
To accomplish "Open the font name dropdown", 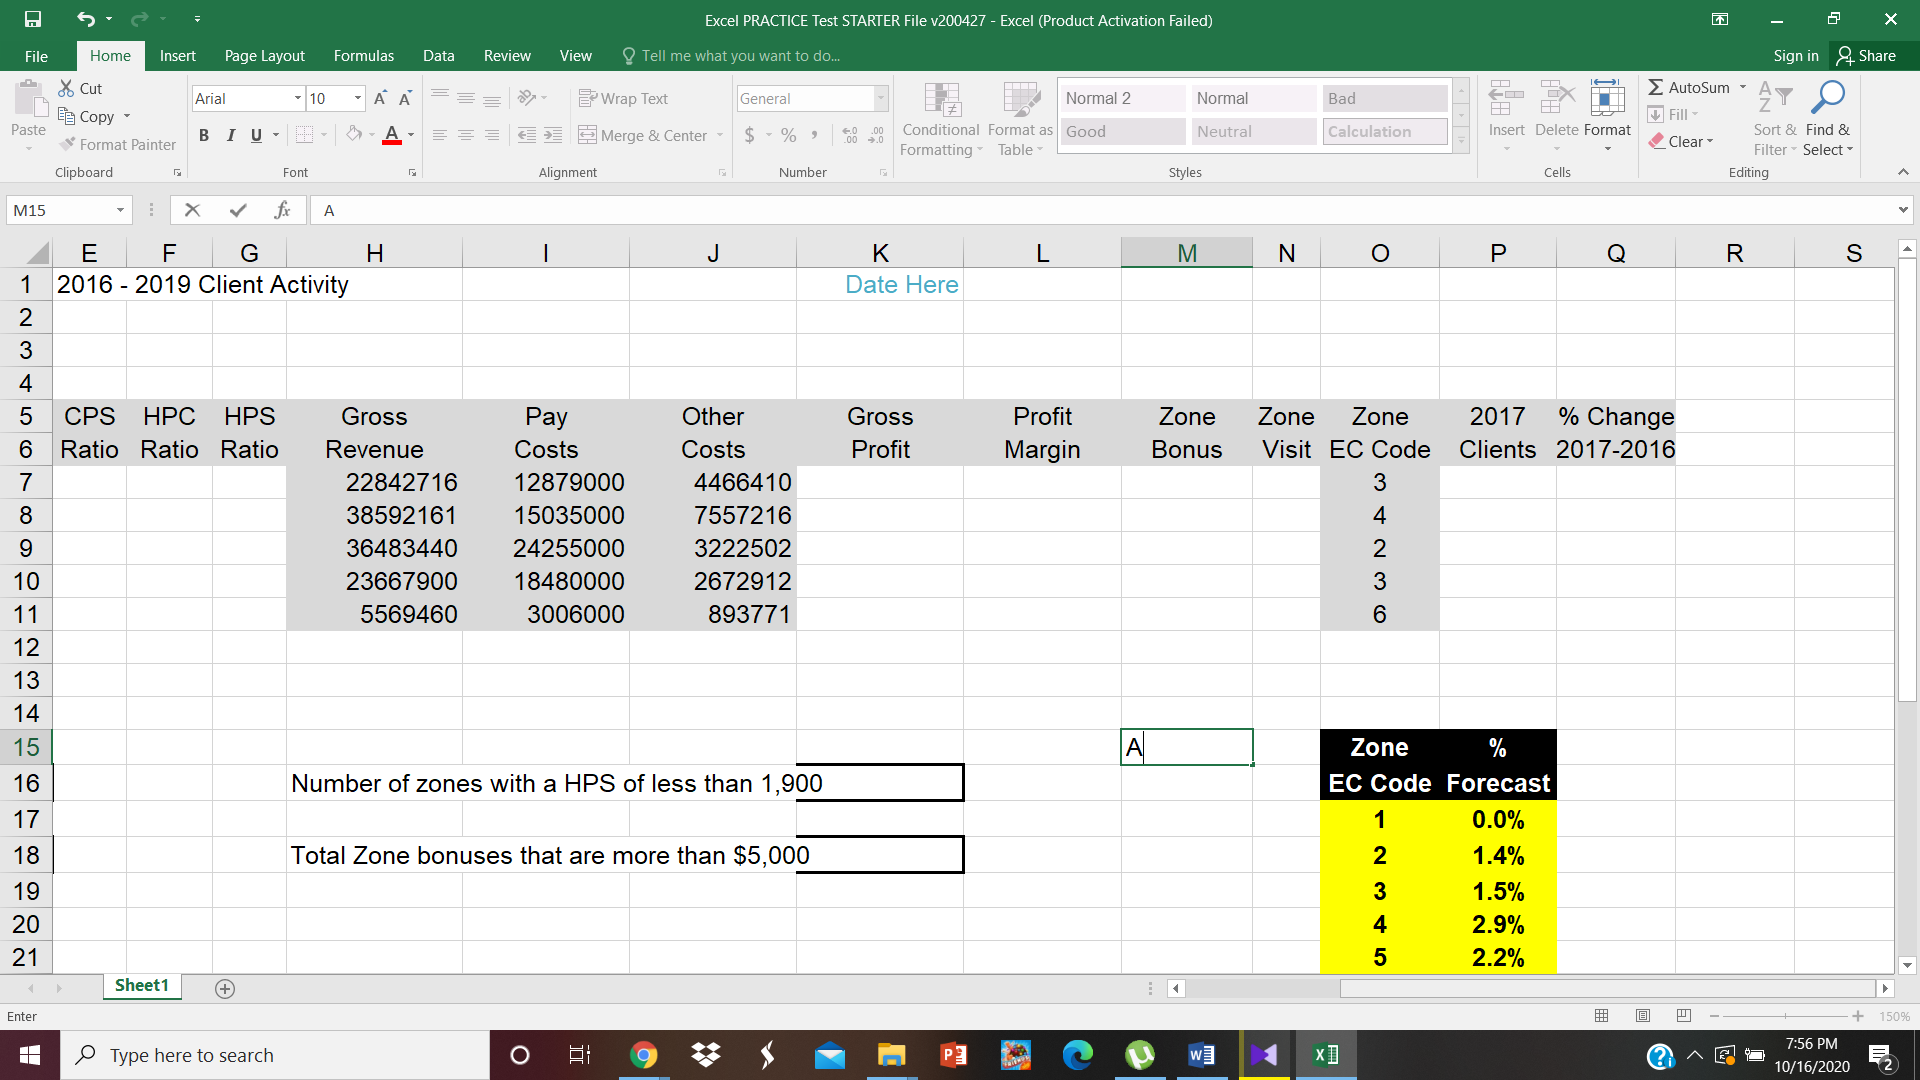I will click(x=297, y=98).
